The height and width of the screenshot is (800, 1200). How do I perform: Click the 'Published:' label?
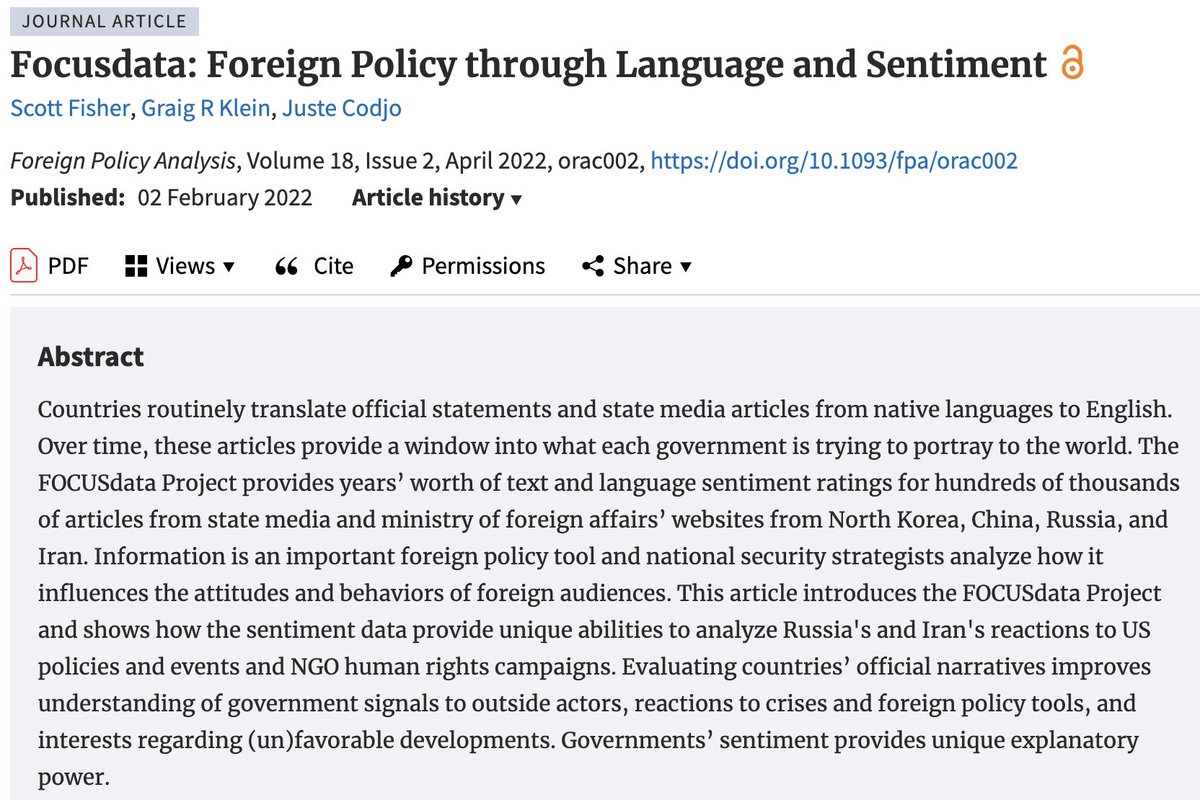[x=69, y=198]
